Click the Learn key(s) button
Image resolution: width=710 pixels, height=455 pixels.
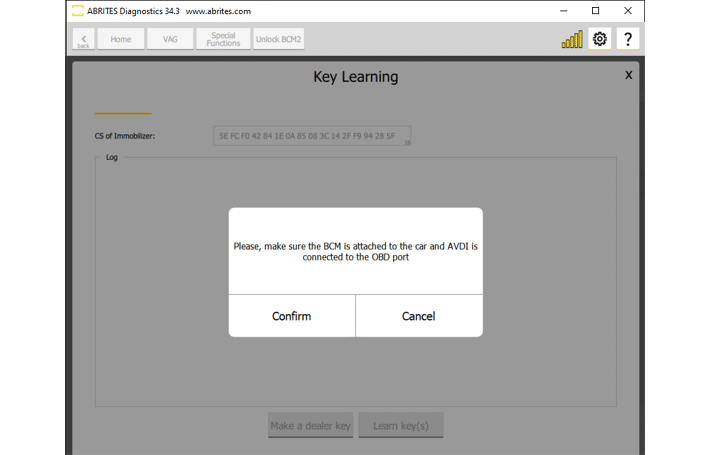[401, 426]
